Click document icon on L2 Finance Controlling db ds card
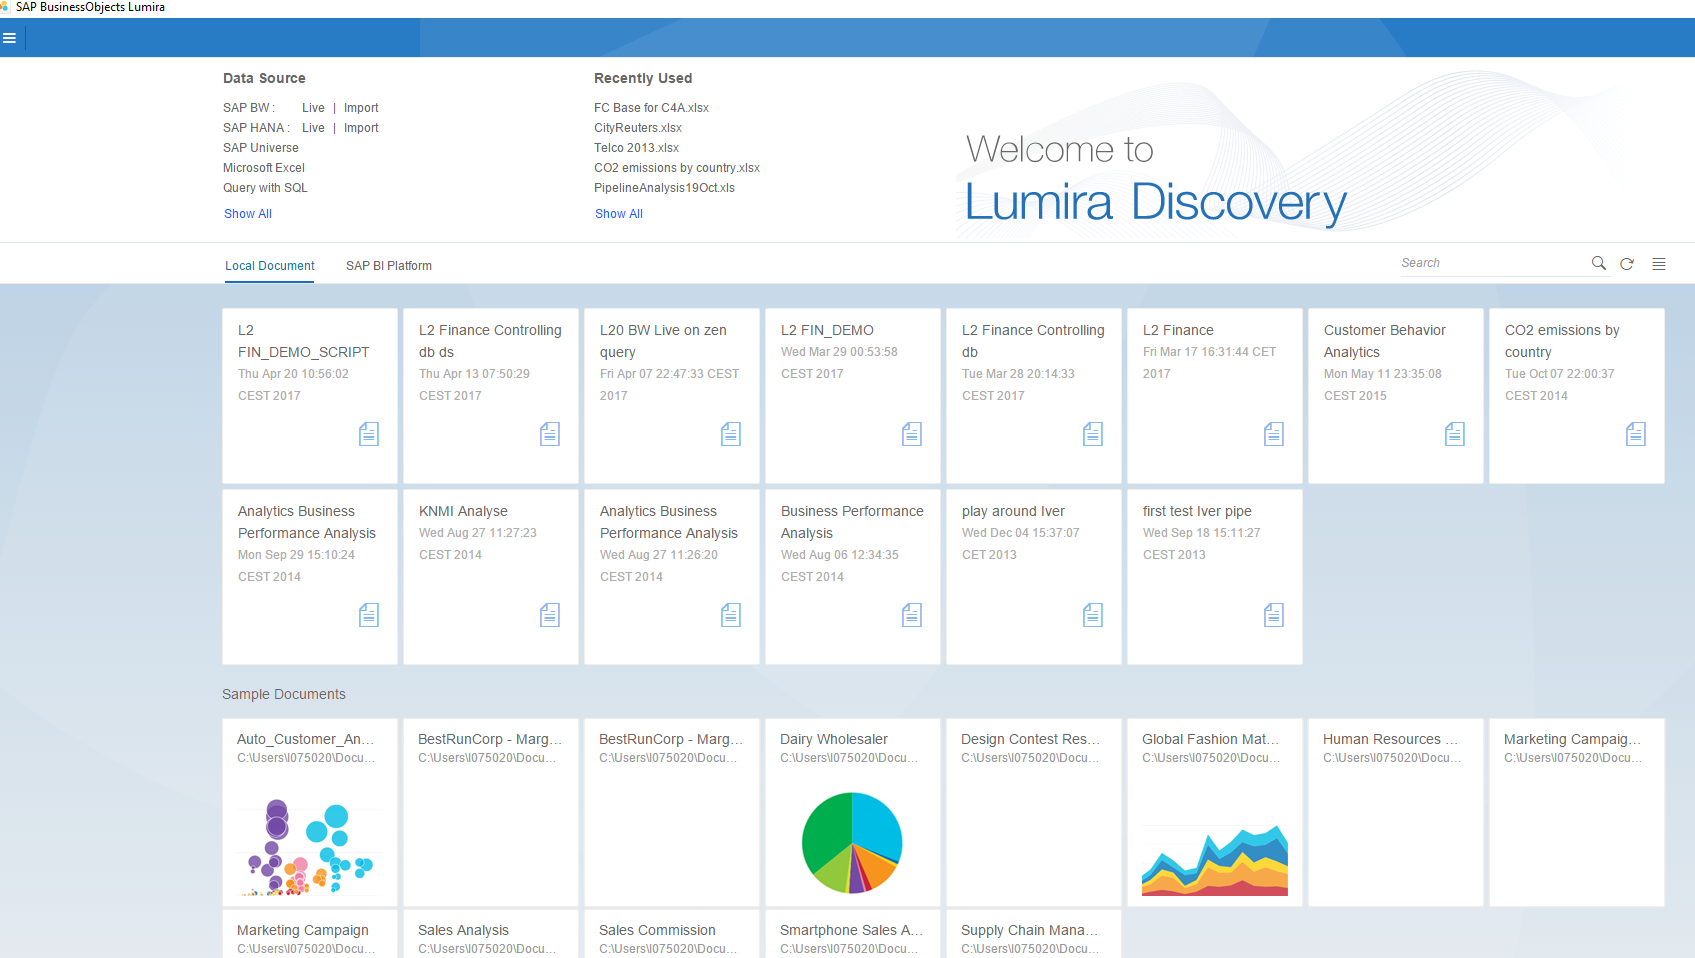 tap(550, 434)
